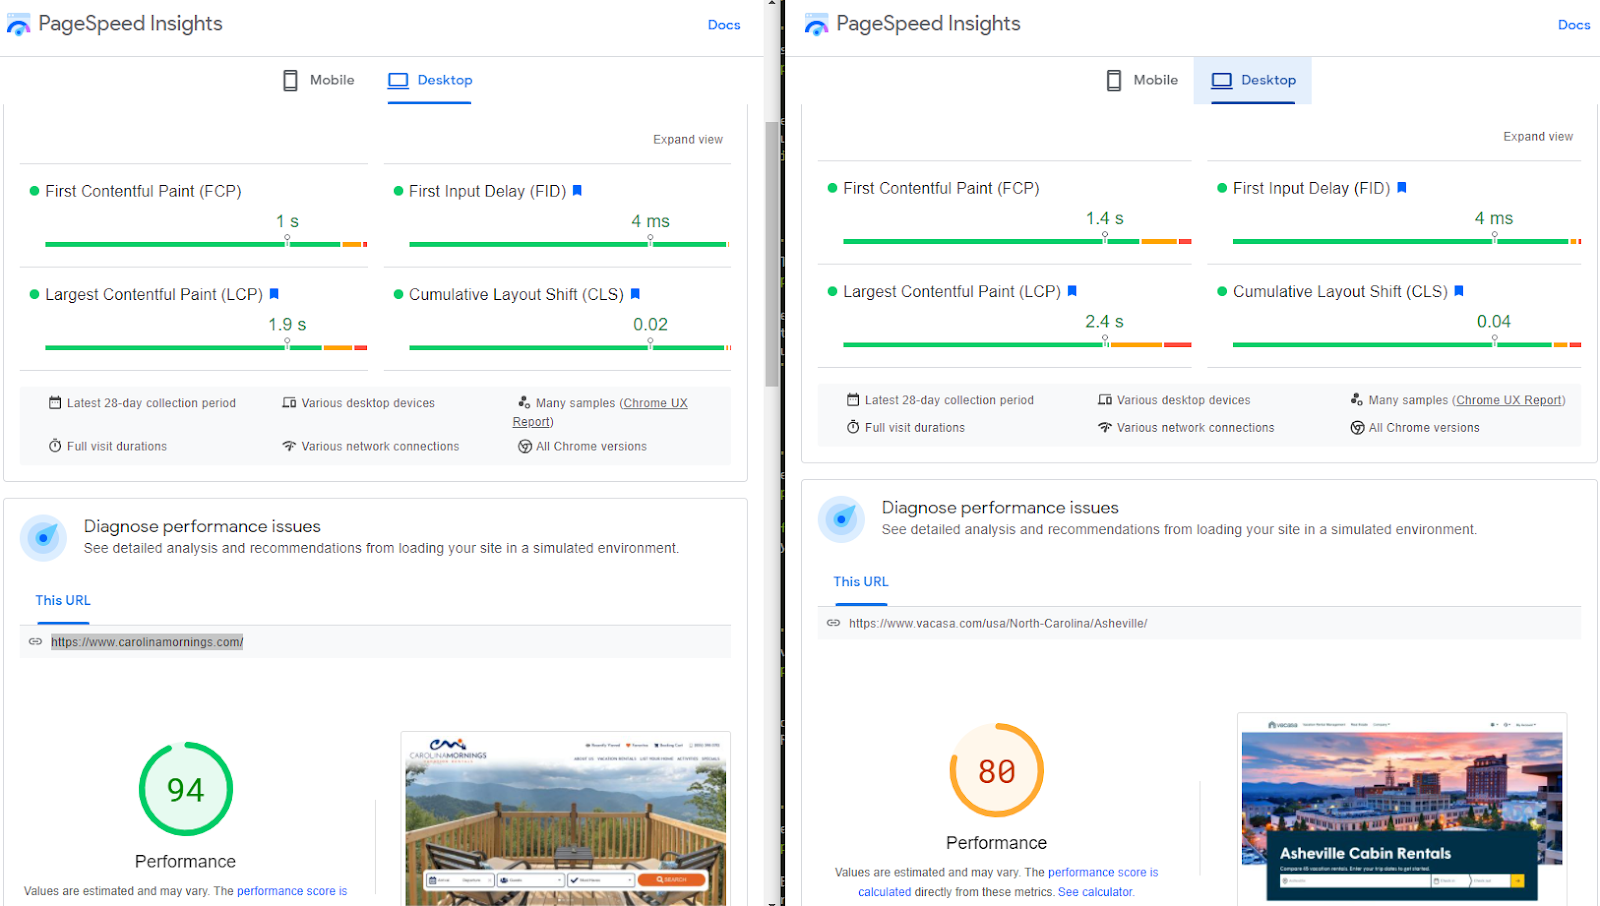Viewport: 1600px width, 906px height.
Task: Open the Carolina Mornings page screenshot thumbnail
Action: coord(566,818)
